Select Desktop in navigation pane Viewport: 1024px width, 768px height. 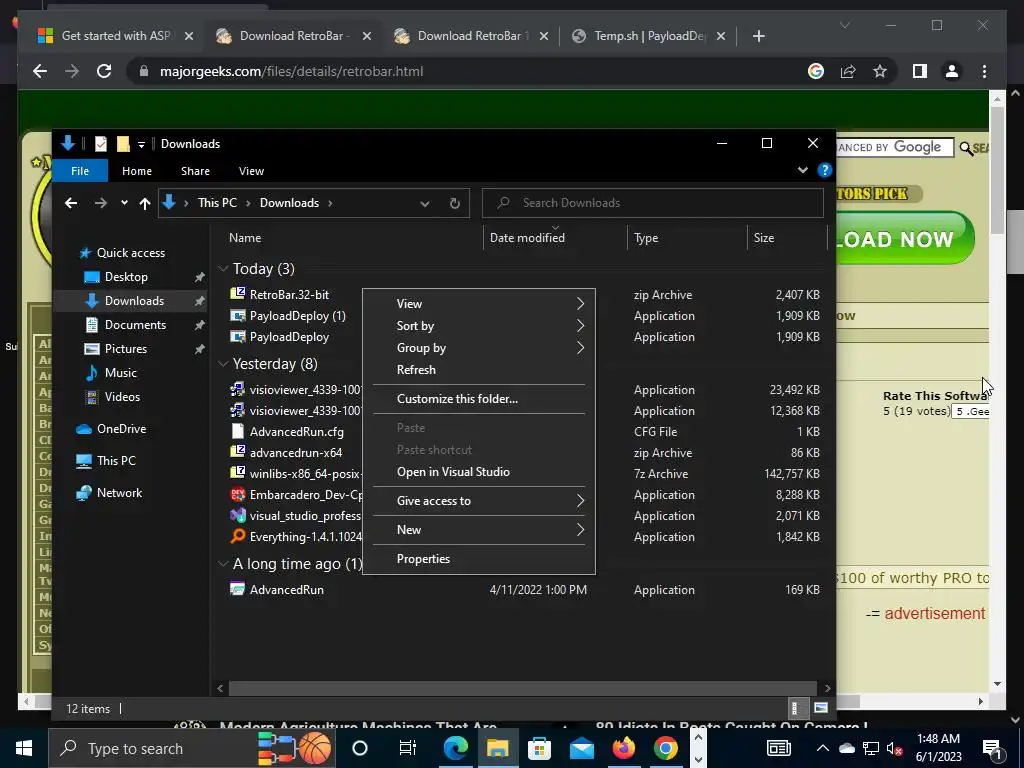pyautogui.click(x=126, y=277)
